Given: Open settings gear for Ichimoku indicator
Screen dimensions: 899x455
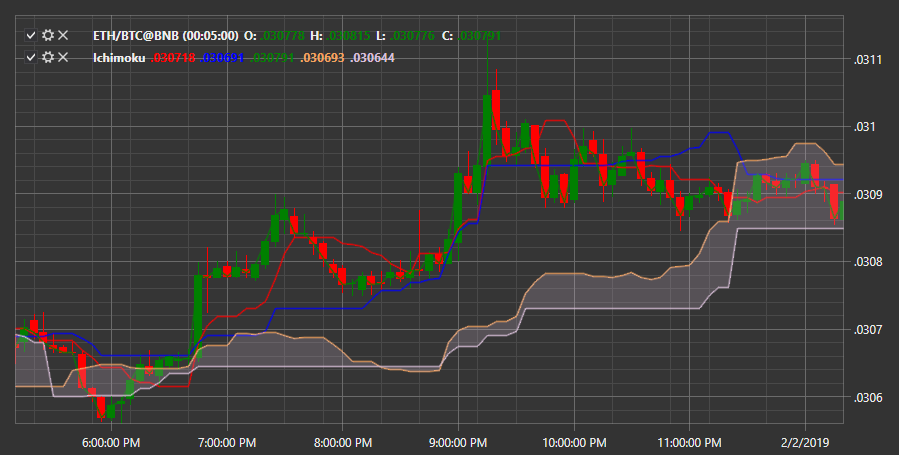Looking at the screenshot, I should 48,57.
